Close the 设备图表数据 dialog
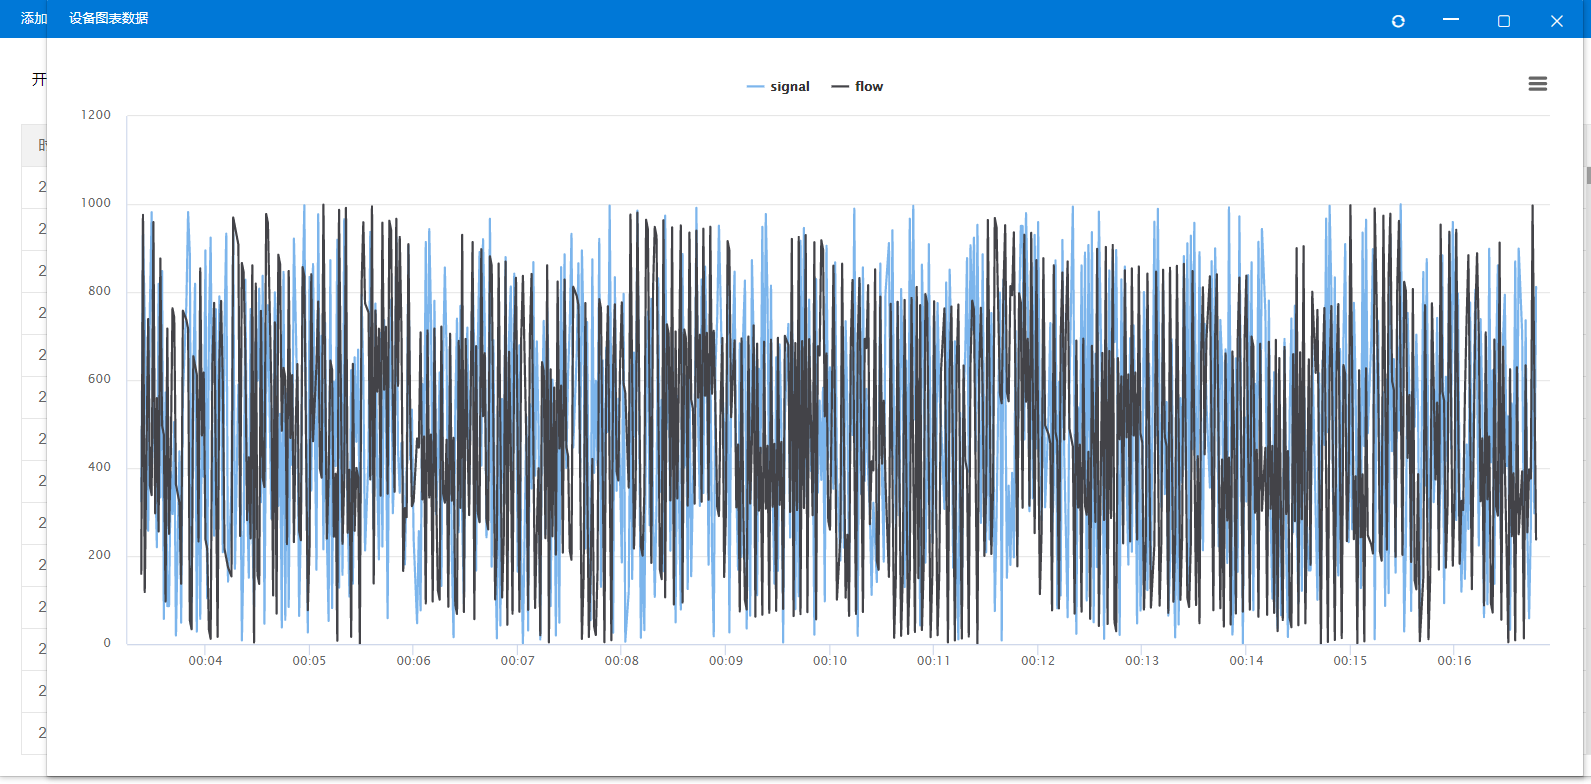Screen dimensions: 1591x784 tap(1556, 21)
